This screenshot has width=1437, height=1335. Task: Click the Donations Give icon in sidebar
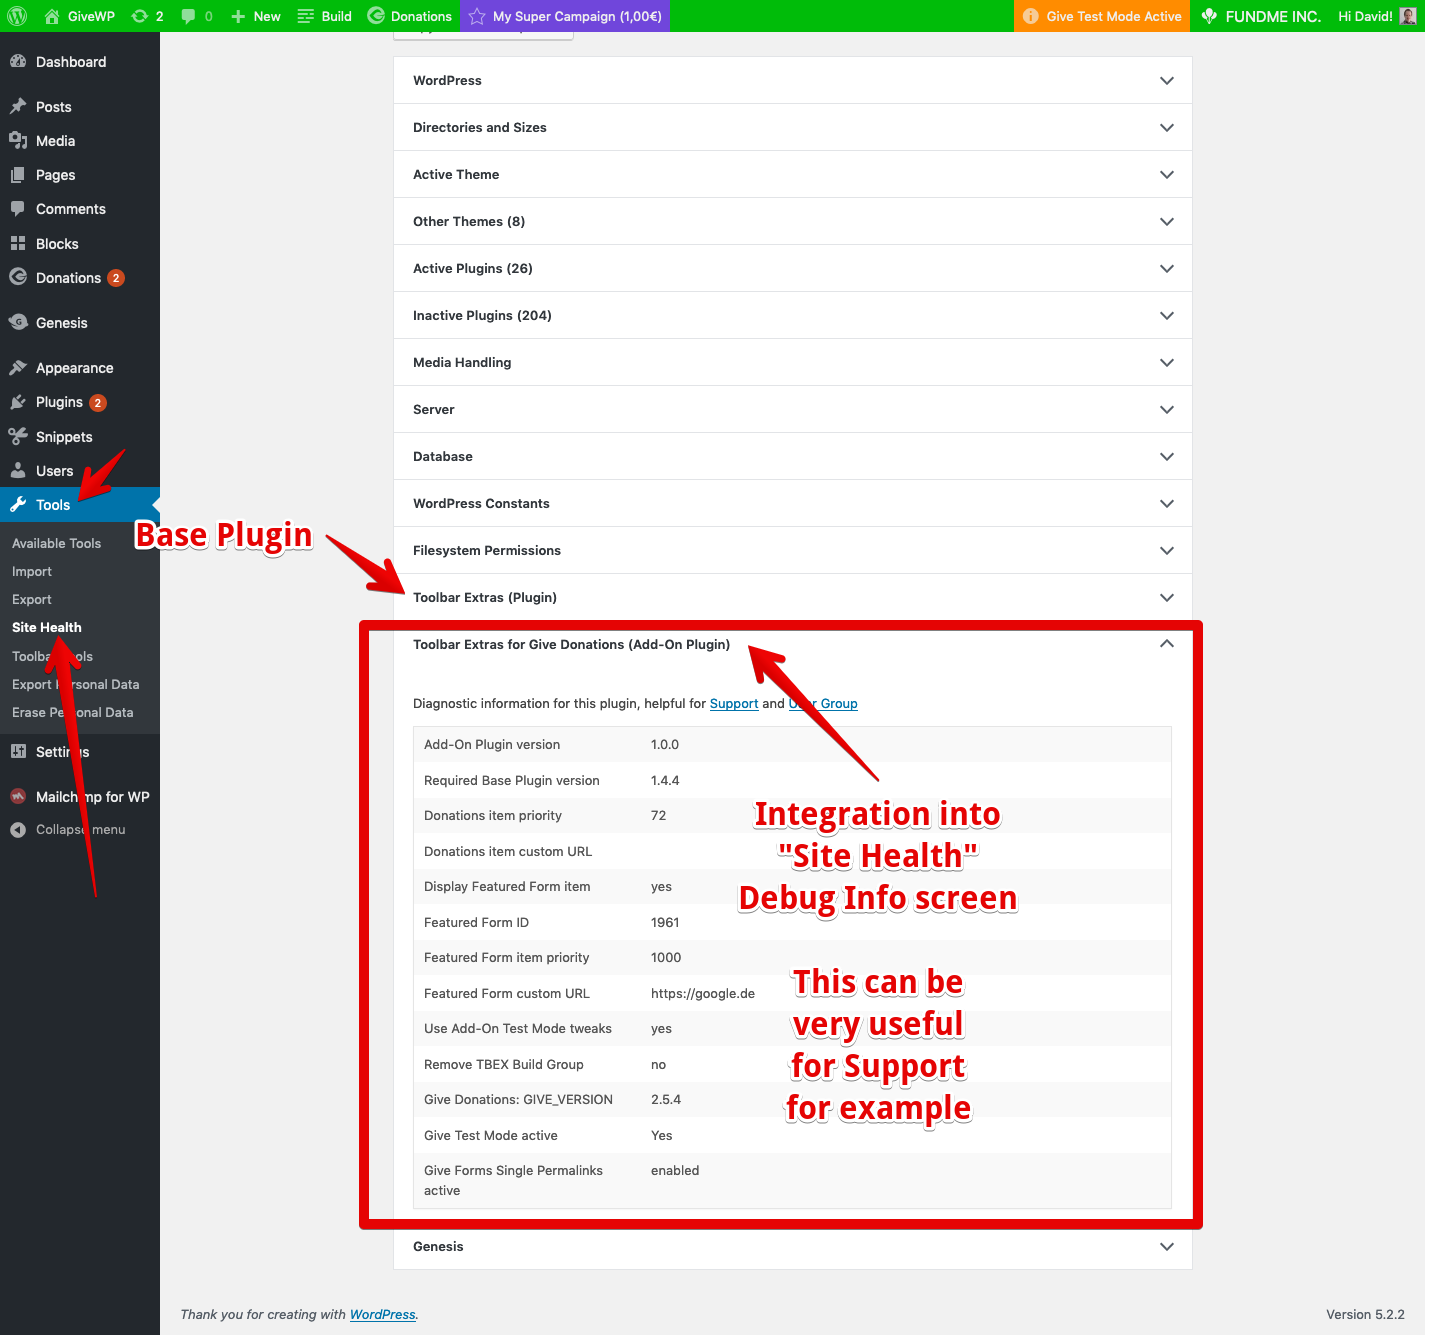pyautogui.click(x=18, y=277)
